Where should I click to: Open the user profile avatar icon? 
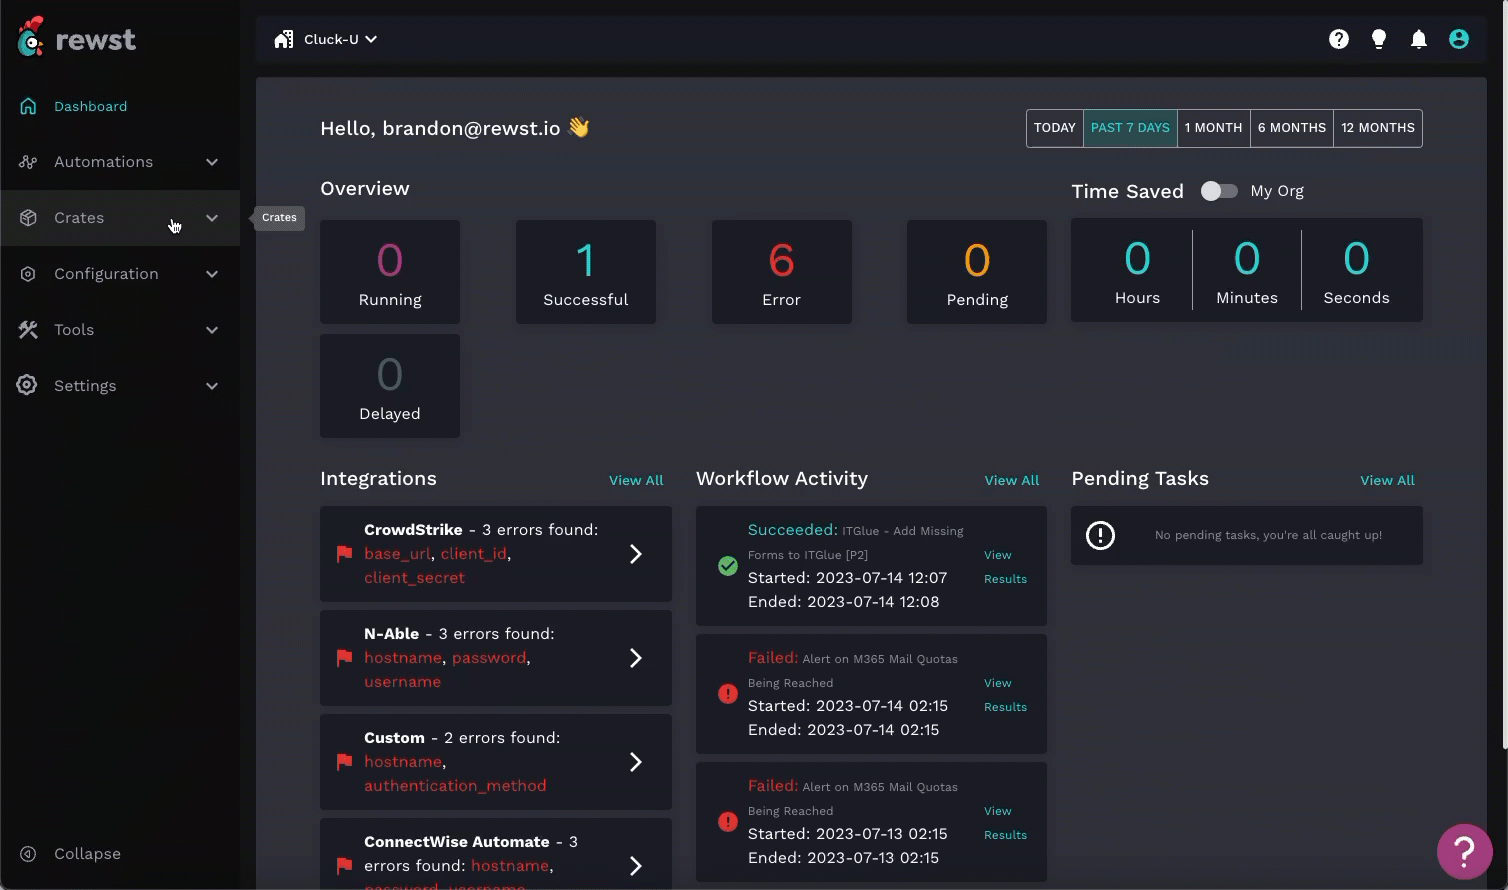[x=1459, y=39]
